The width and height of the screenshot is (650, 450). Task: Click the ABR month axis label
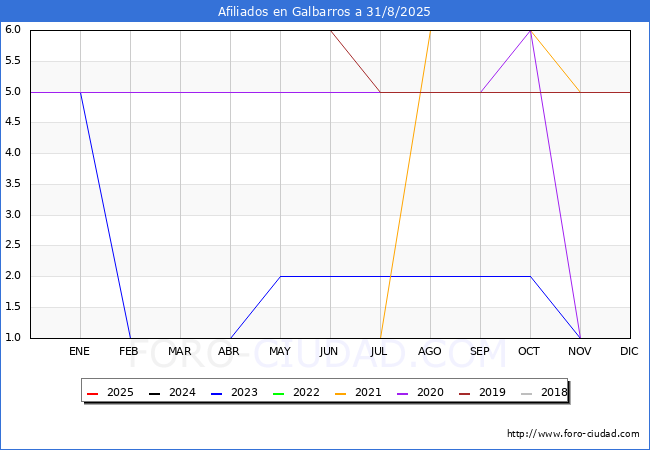[x=229, y=351]
